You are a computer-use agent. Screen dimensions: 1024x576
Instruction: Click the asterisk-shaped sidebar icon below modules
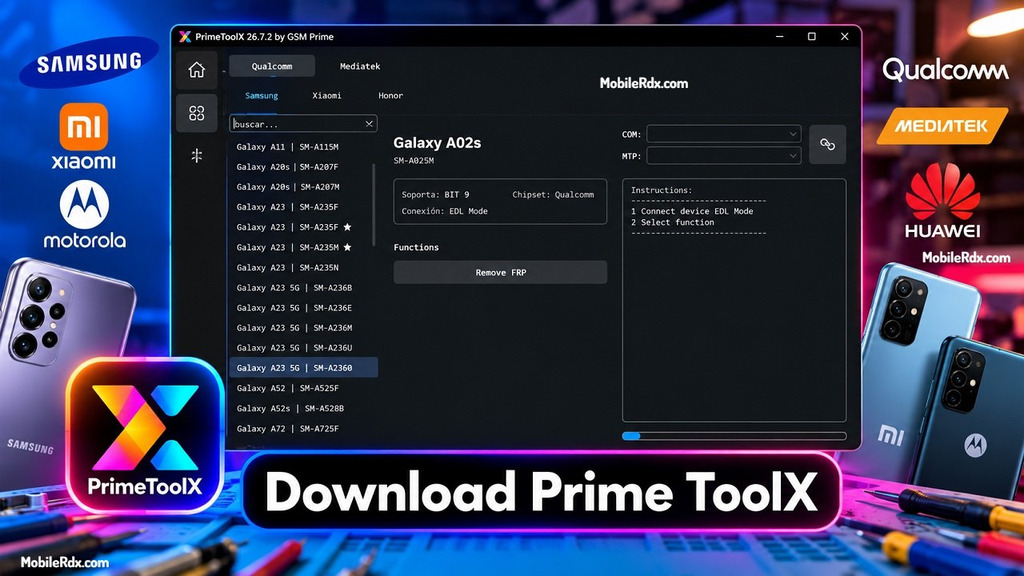pyautogui.click(x=197, y=155)
